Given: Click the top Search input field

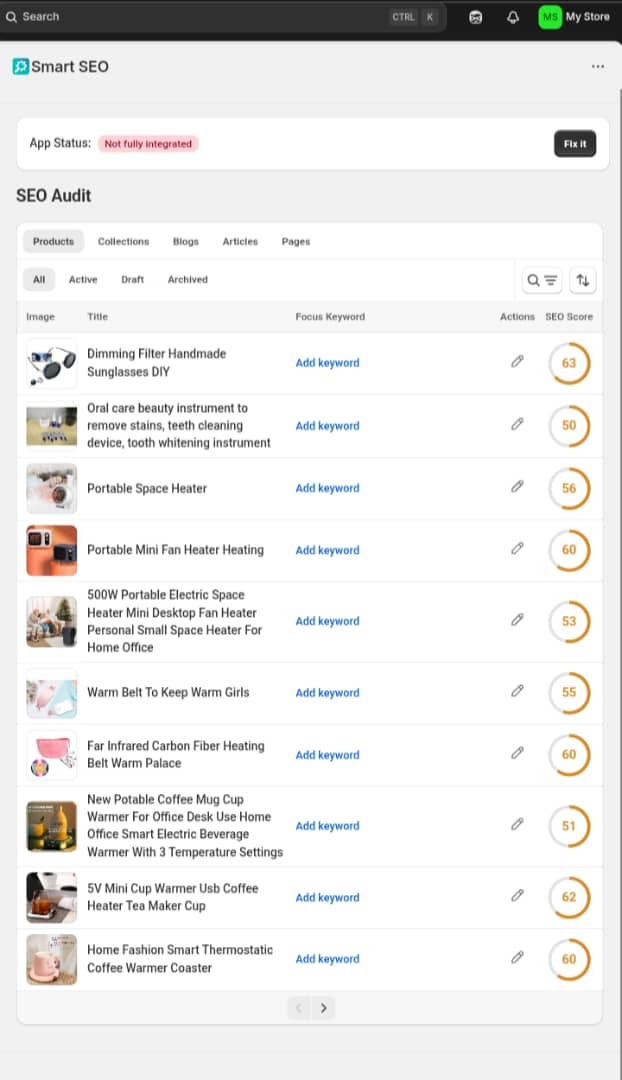Looking at the screenshot, I should point(200,17).
